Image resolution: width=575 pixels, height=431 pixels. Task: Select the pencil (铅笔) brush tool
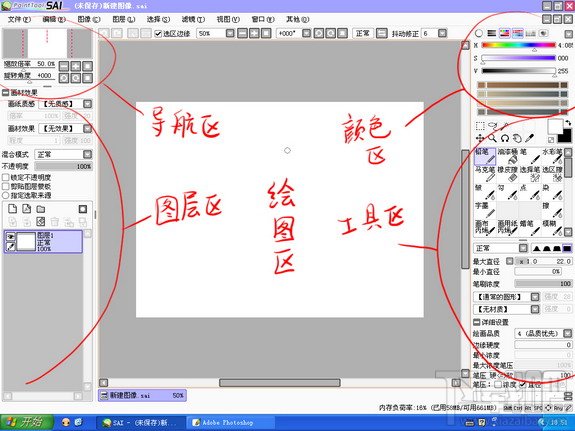[x=485, y=156]
